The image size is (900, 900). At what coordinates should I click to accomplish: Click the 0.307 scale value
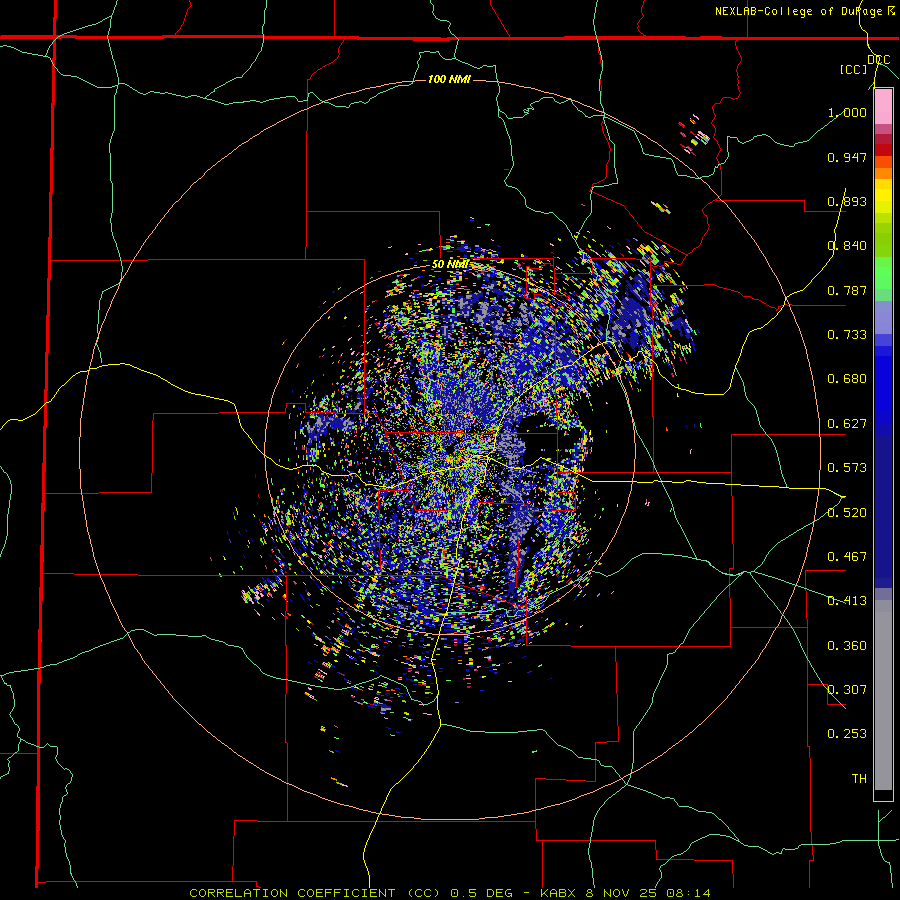[847, 690]
